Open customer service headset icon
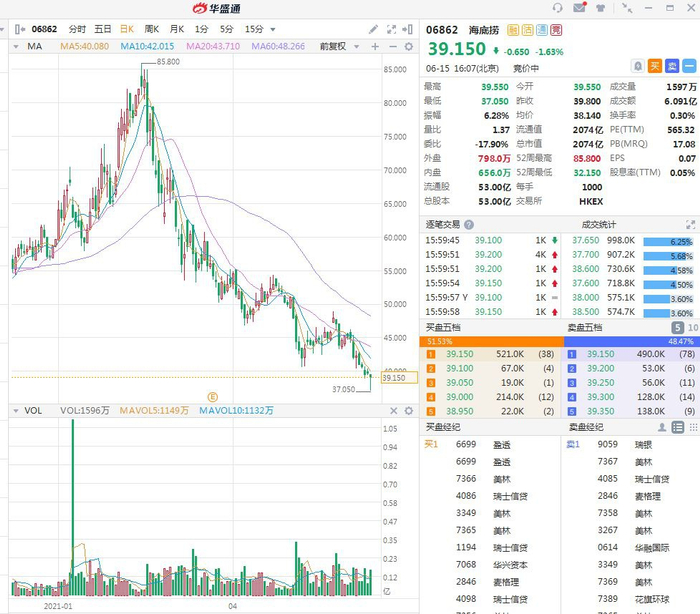This screenshot has height=614, width=700. (x=558, y=8)
